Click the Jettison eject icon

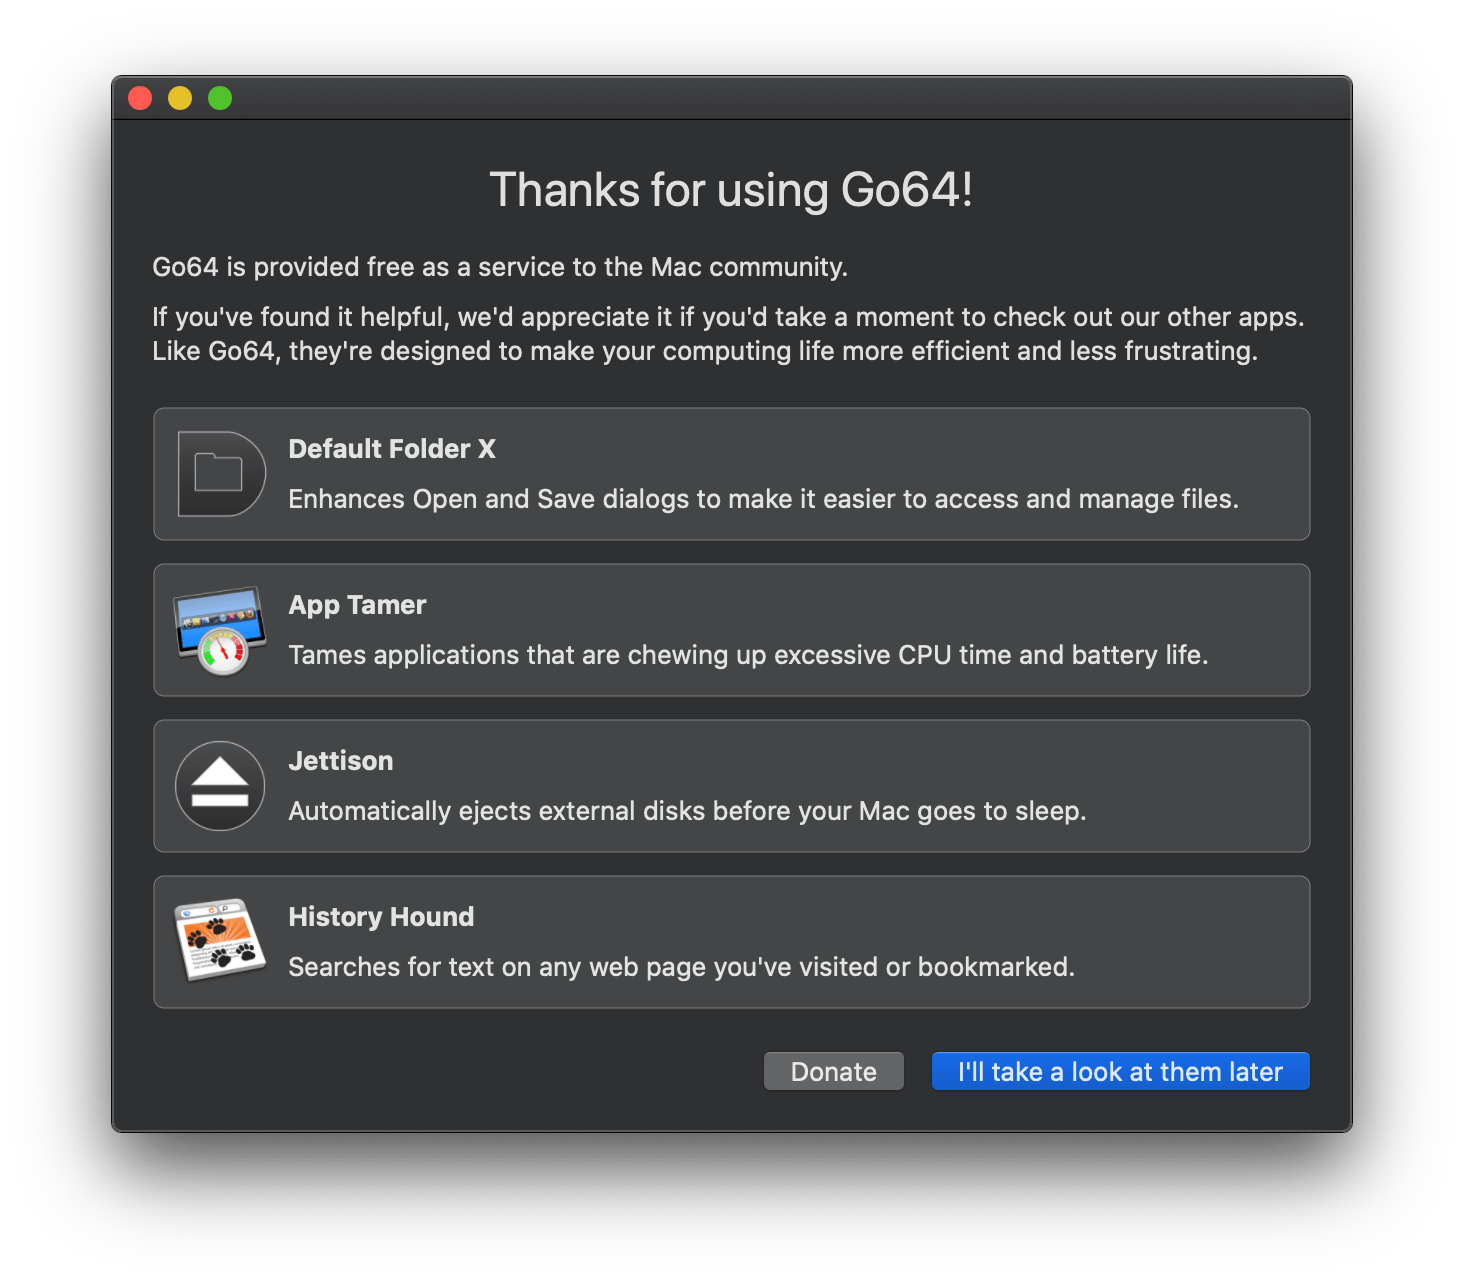coord(220,786)
